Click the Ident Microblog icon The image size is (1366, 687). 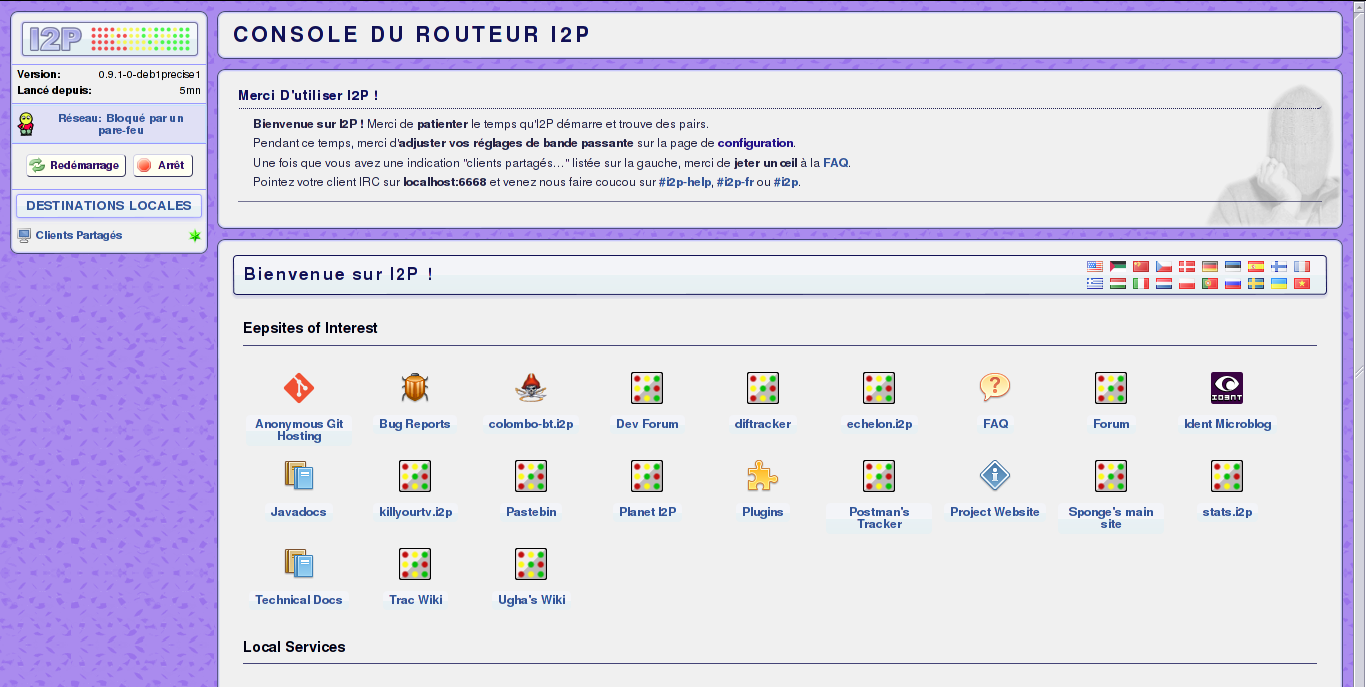pos(1227,388)
